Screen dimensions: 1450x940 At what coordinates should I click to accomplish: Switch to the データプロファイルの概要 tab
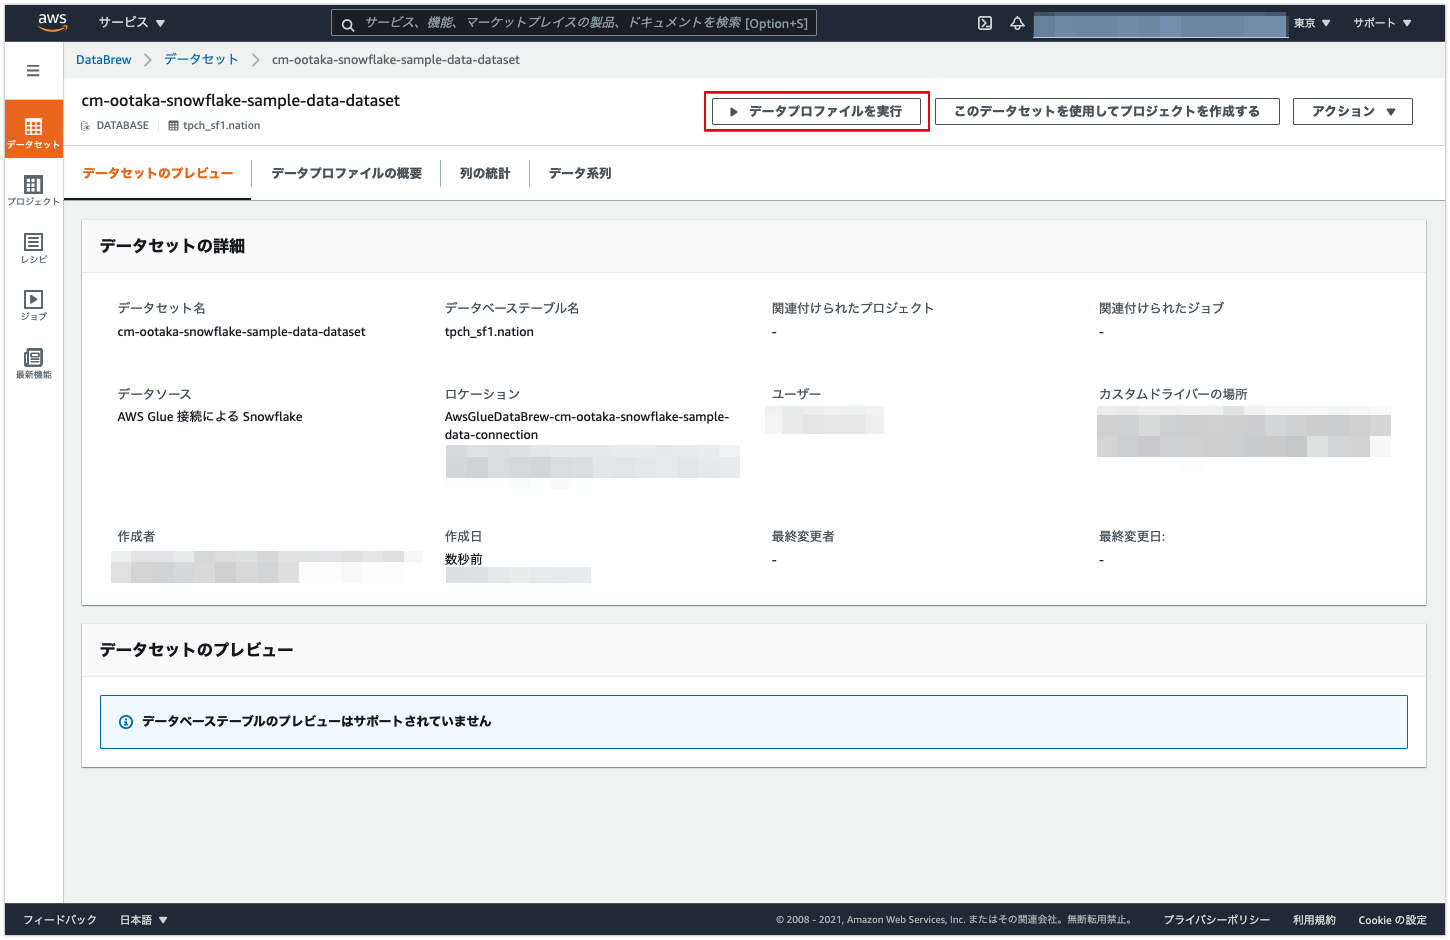point(345,173)
